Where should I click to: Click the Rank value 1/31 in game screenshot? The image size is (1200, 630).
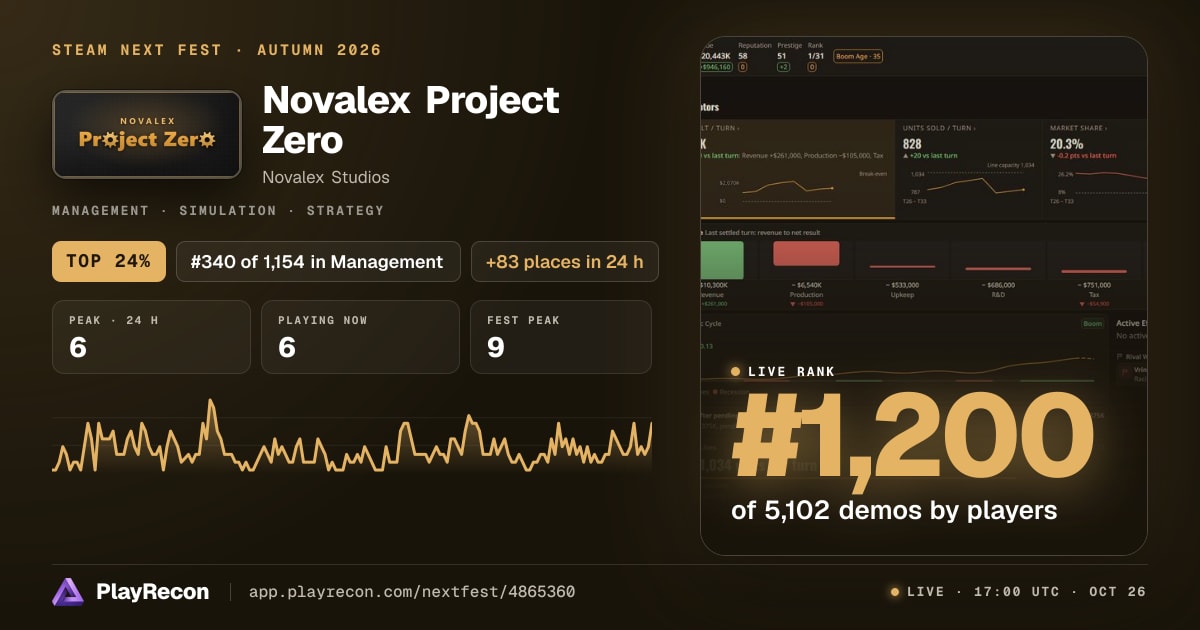point(815,56)
